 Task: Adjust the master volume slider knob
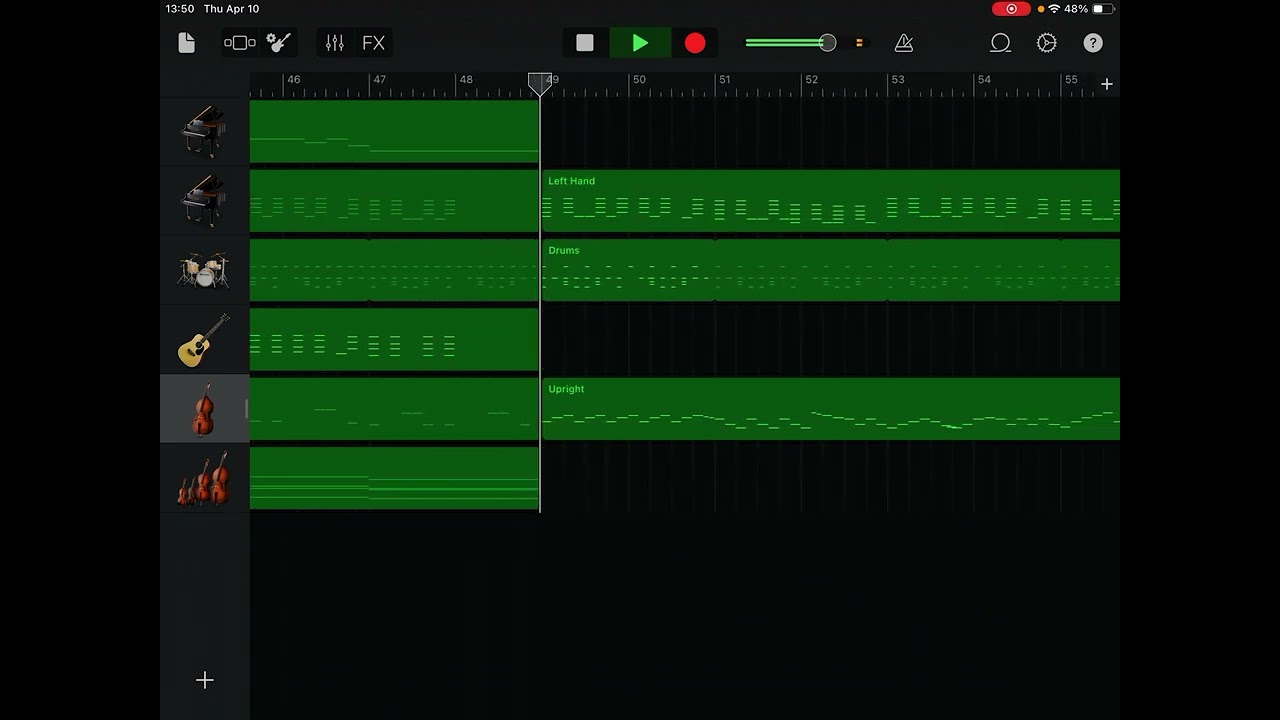coord(827,43)
